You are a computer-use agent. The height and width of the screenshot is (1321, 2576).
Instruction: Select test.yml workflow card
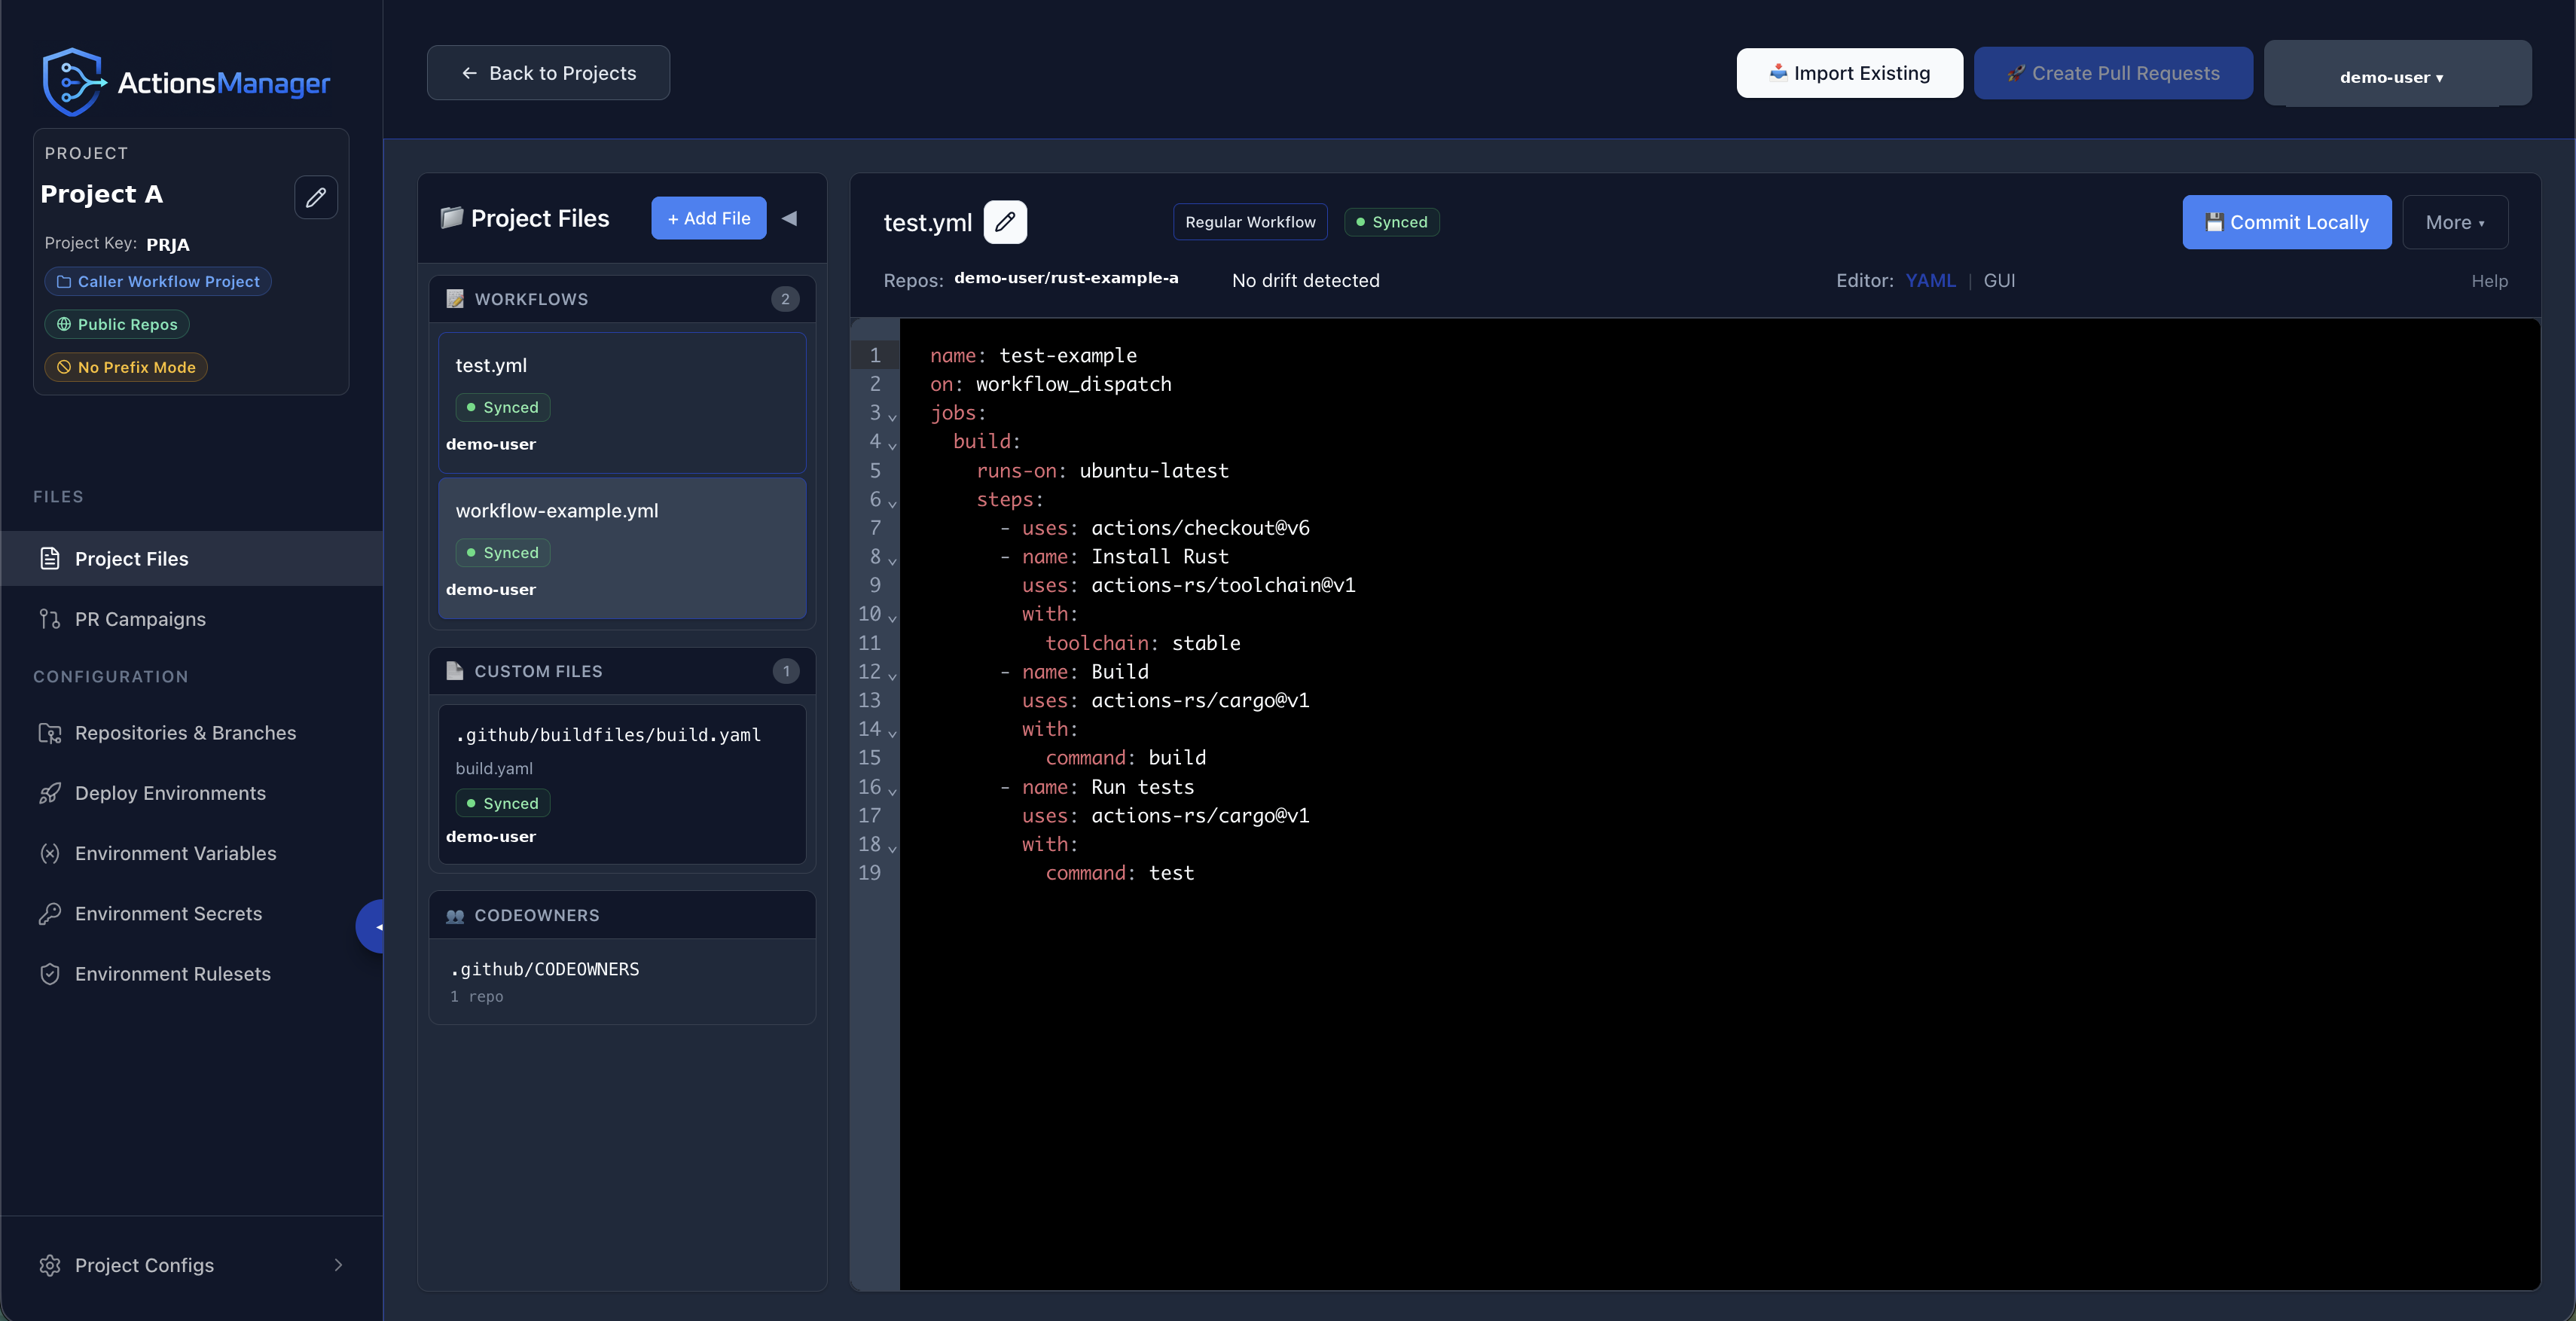[x=622, y=403]
